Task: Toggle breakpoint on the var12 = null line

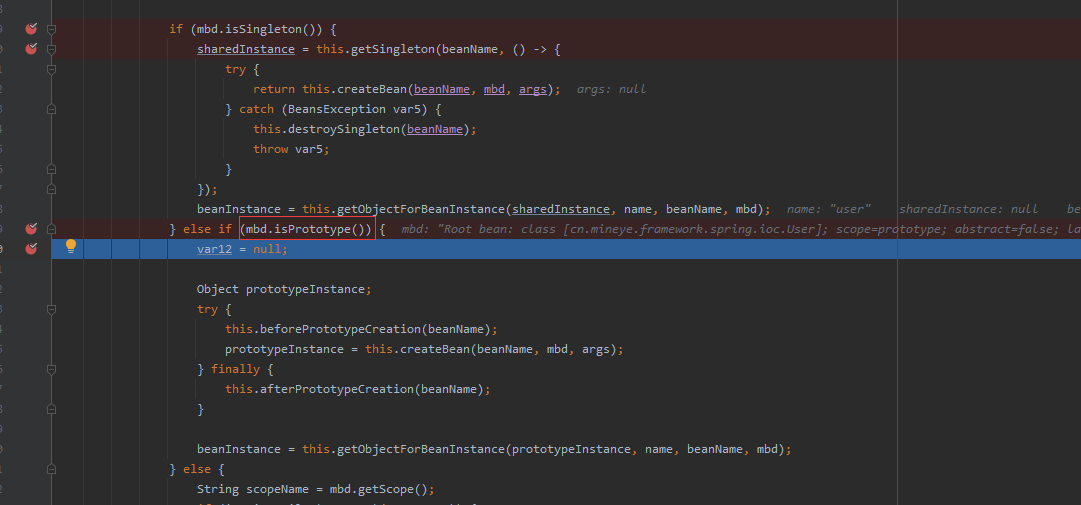Action: 31,249
